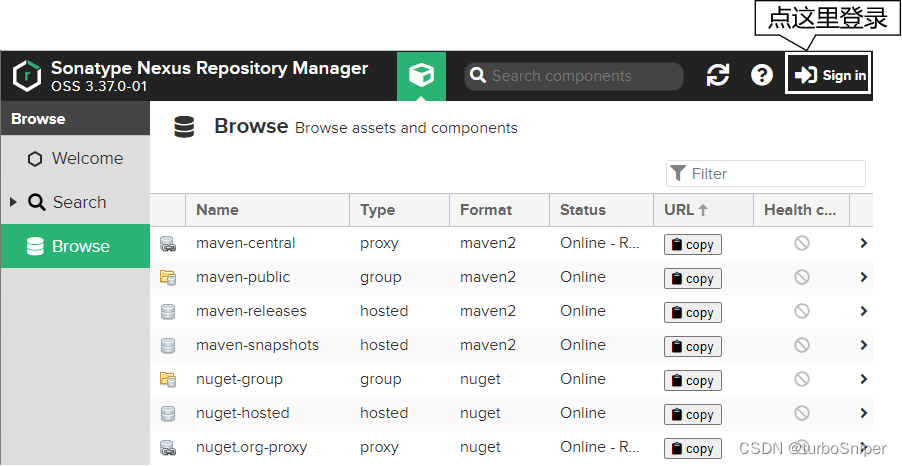
Task: Select the maven-public repository name
Action: [x=243, y=277]
